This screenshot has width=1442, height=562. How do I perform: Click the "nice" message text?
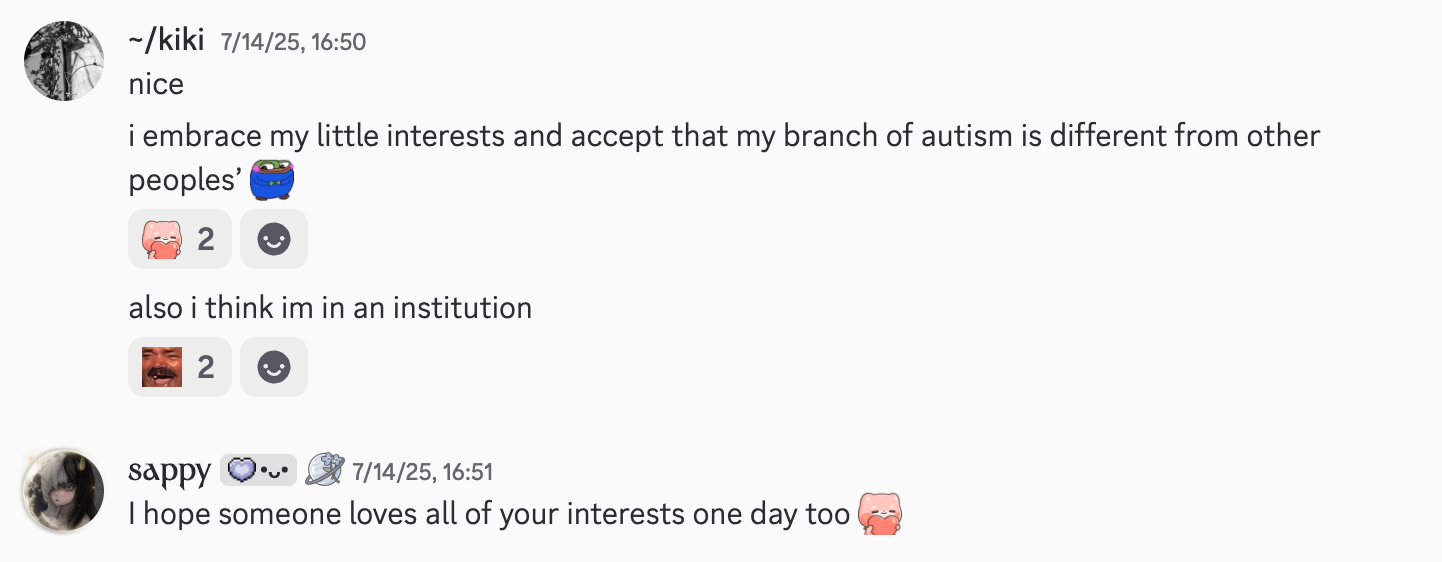(x=156, y=84)
